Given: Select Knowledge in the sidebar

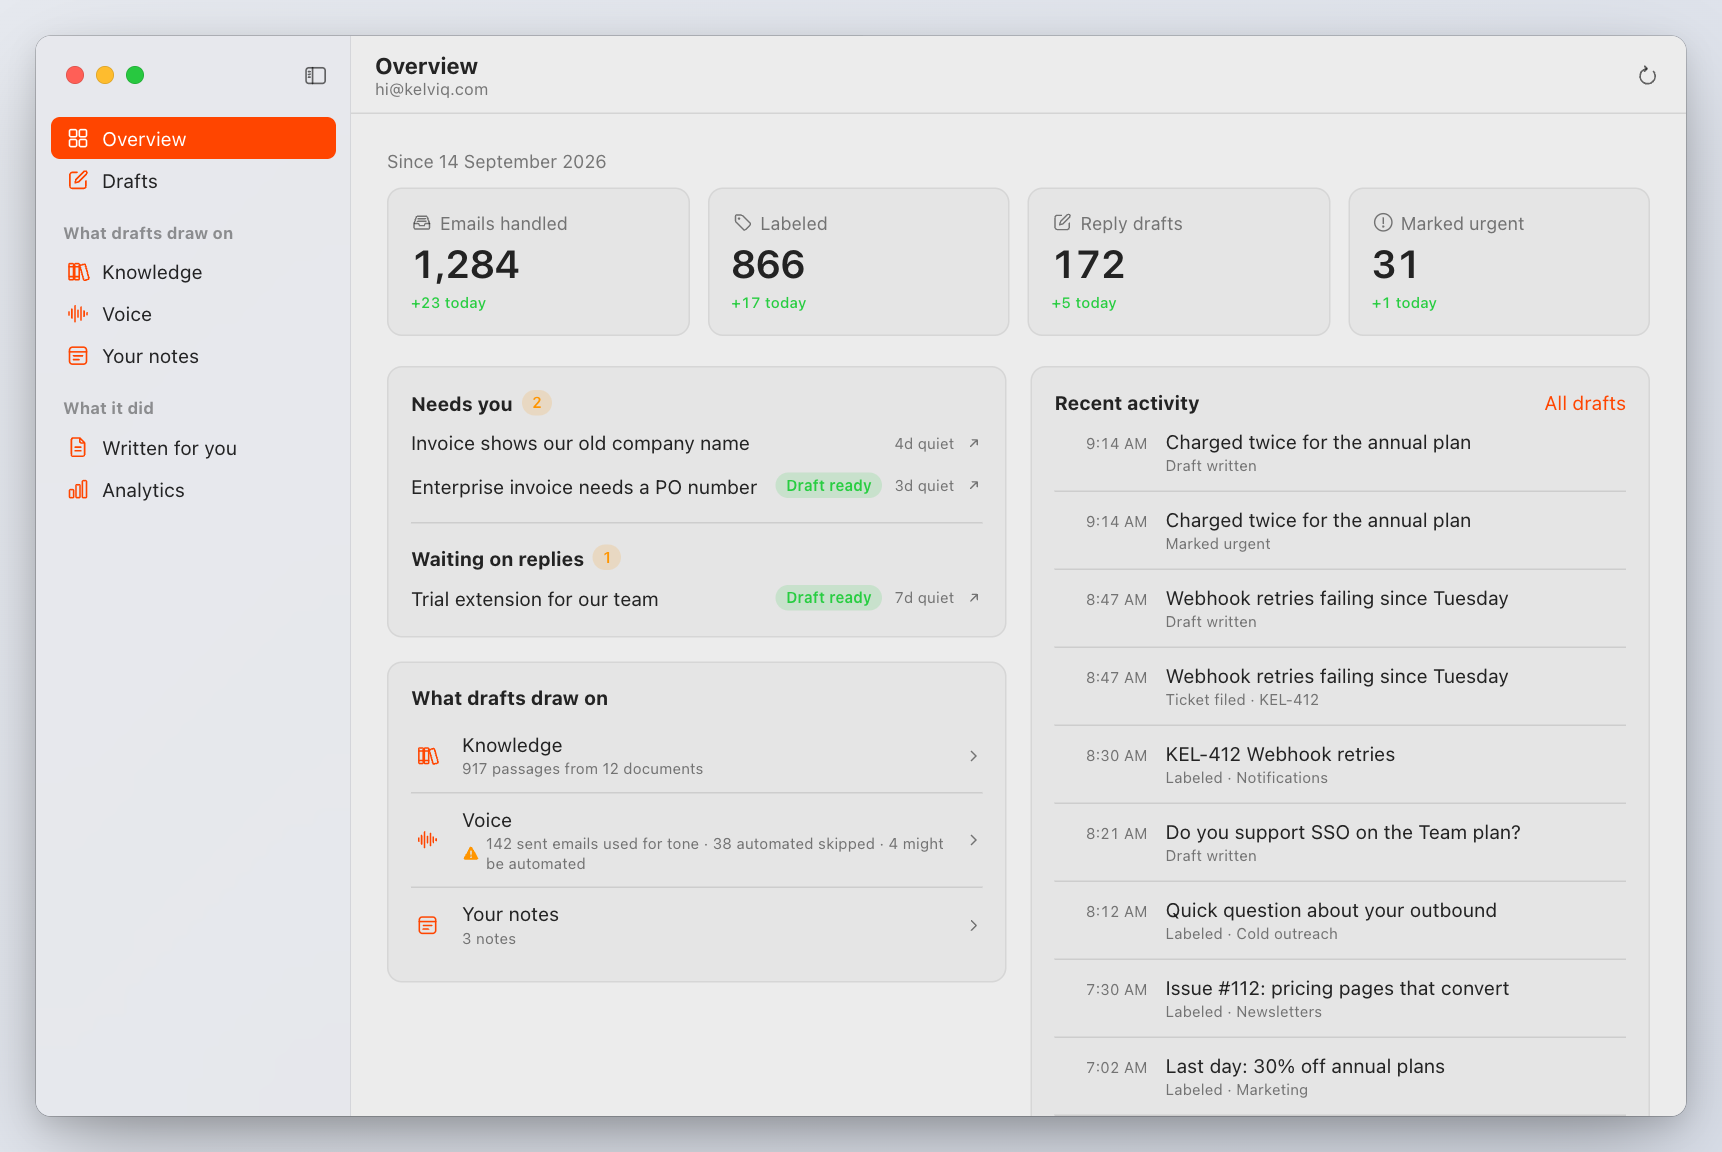Looking at the screenshot, I should (x=193, y=272).
